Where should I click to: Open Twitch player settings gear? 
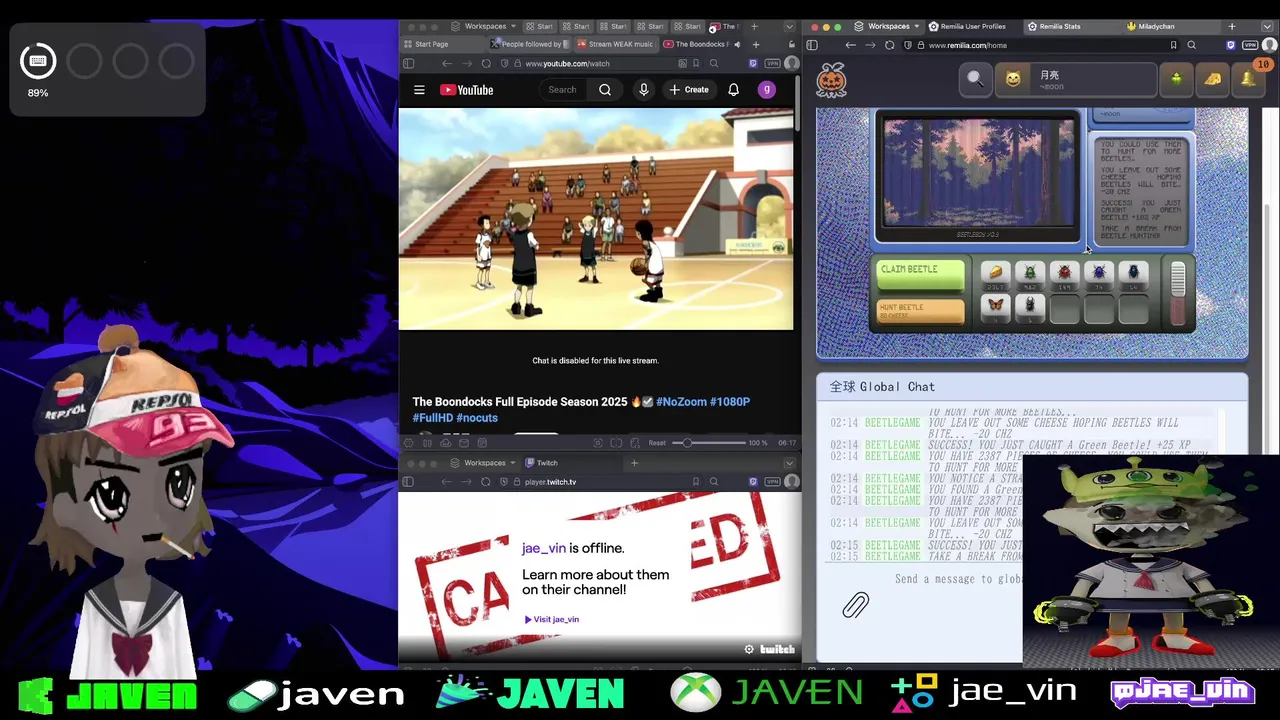[x=749, y=649]
